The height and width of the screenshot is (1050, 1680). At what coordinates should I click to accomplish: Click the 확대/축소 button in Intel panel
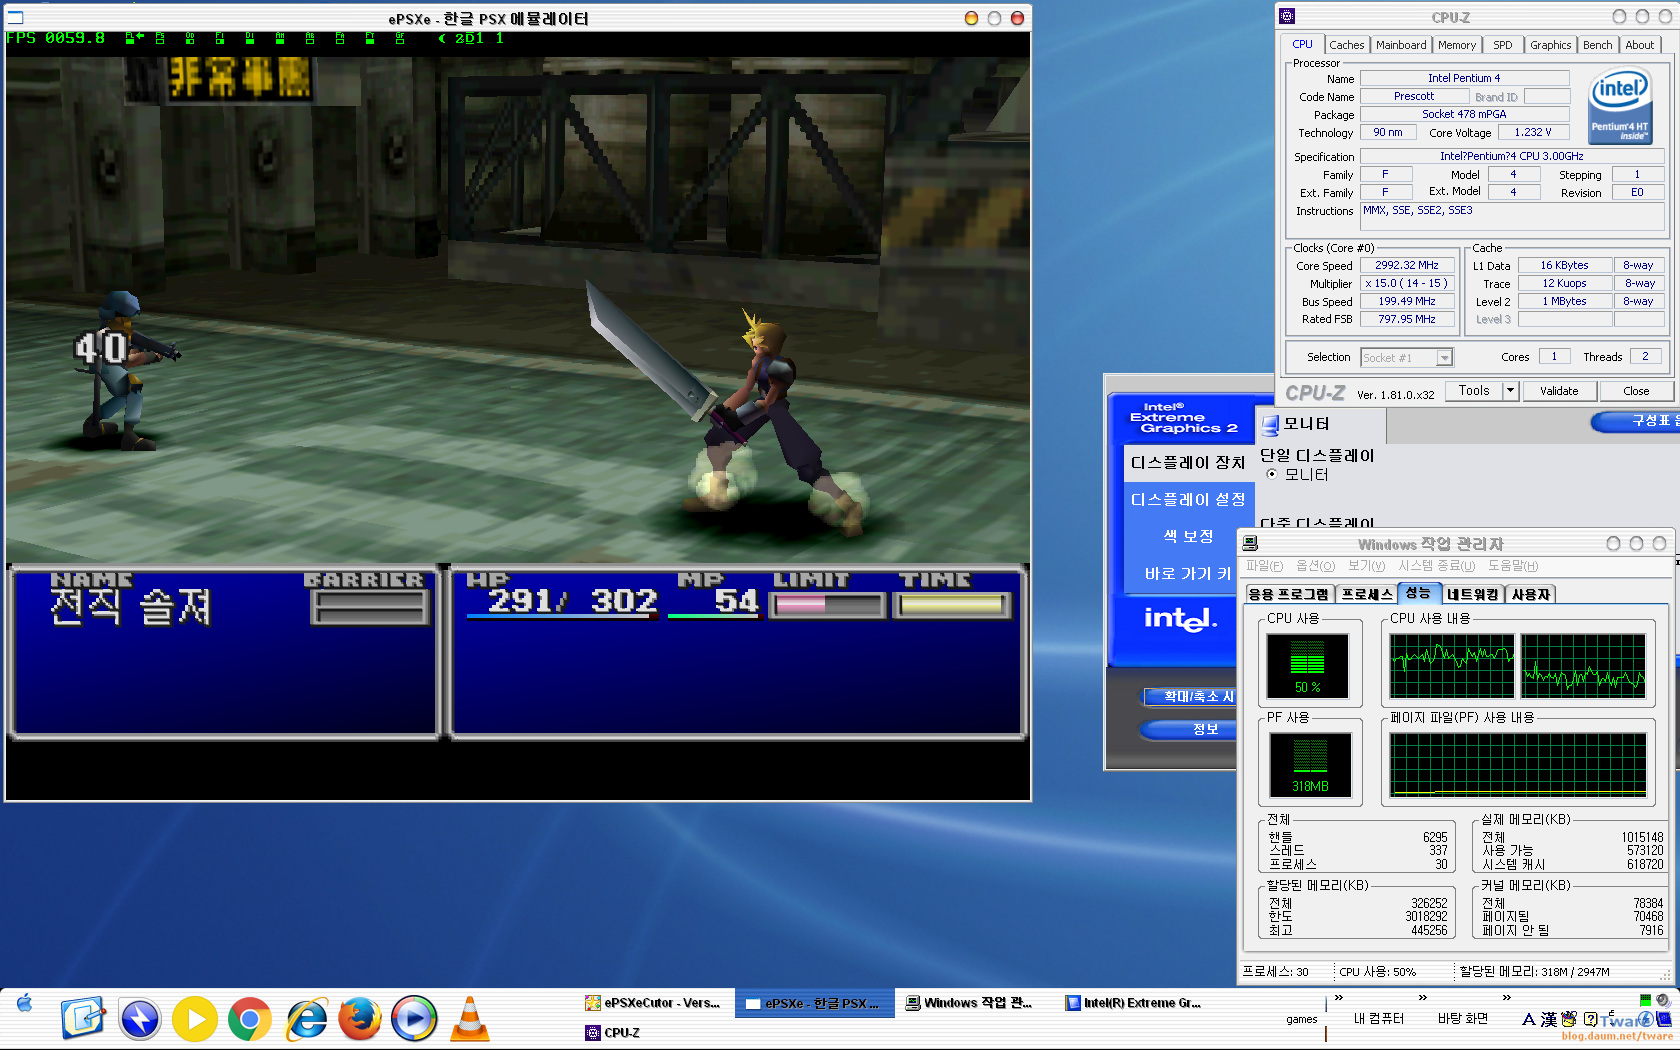click(1190, 696)
